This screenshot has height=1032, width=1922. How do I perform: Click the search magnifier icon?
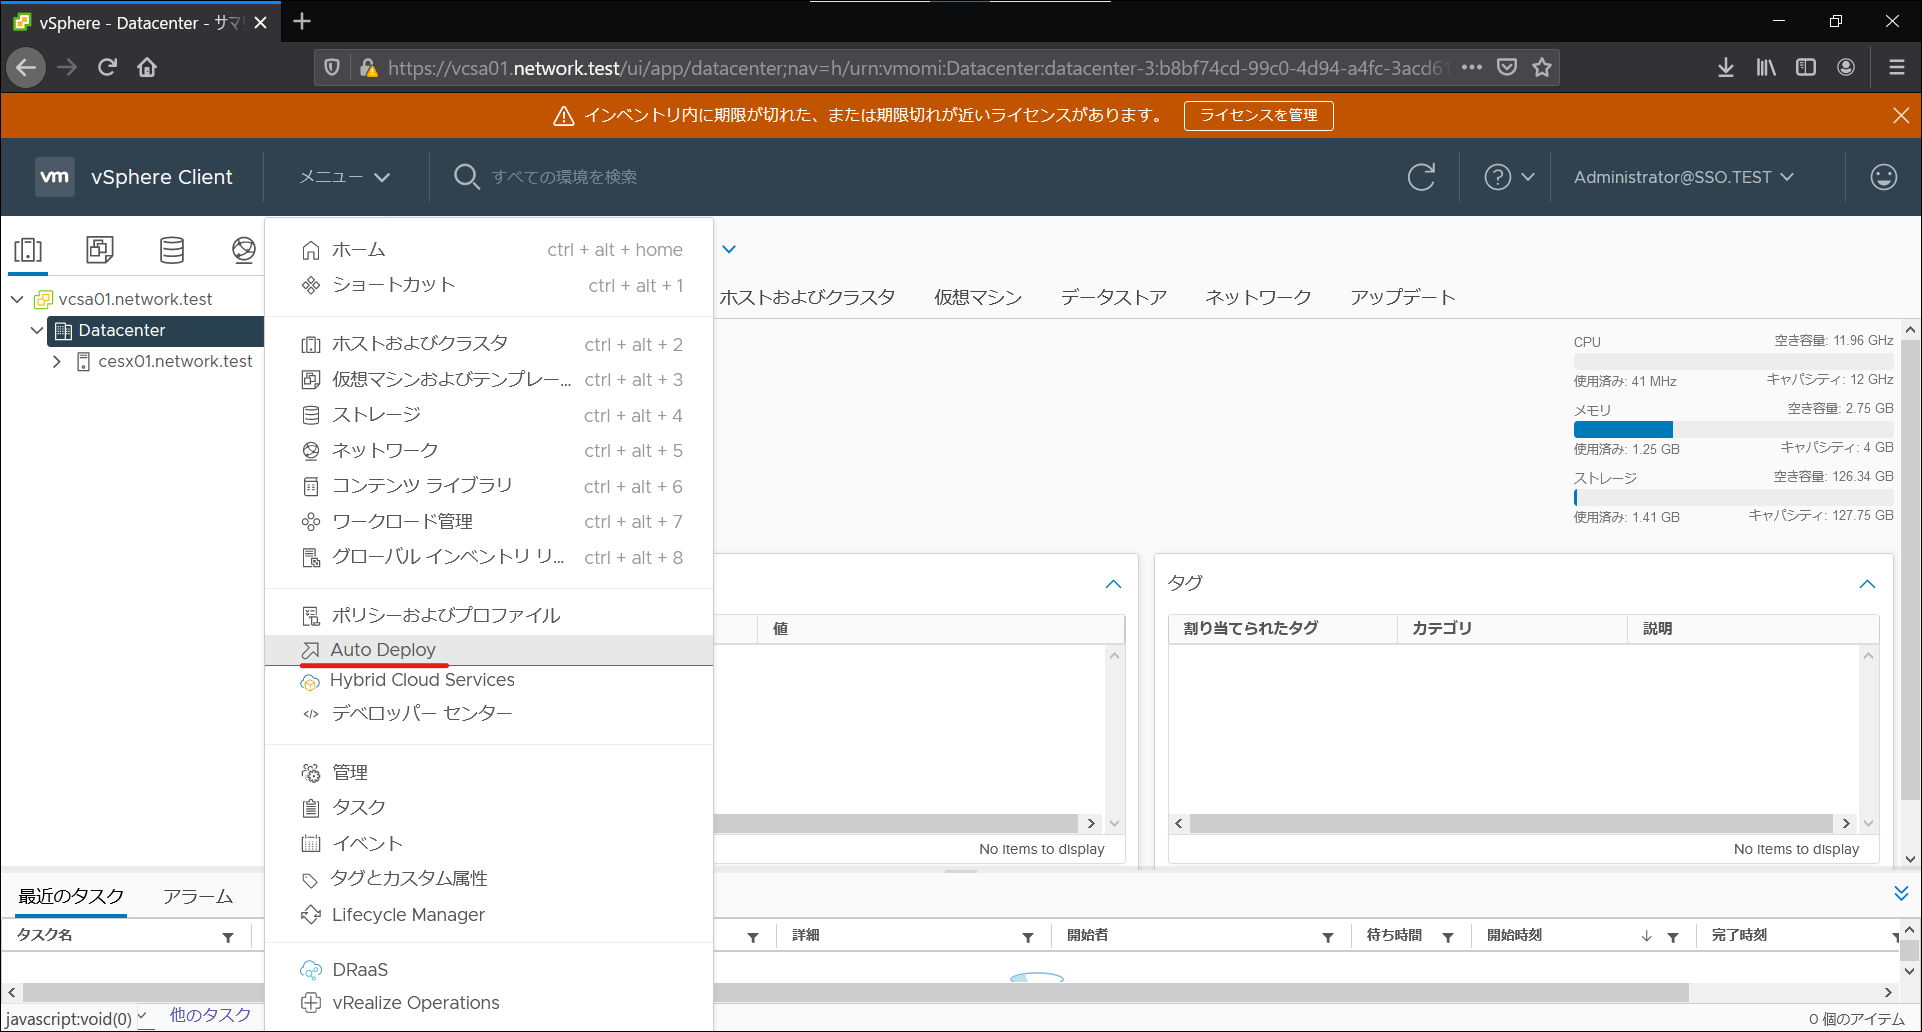pyautogui.click(x=466, y=177)
